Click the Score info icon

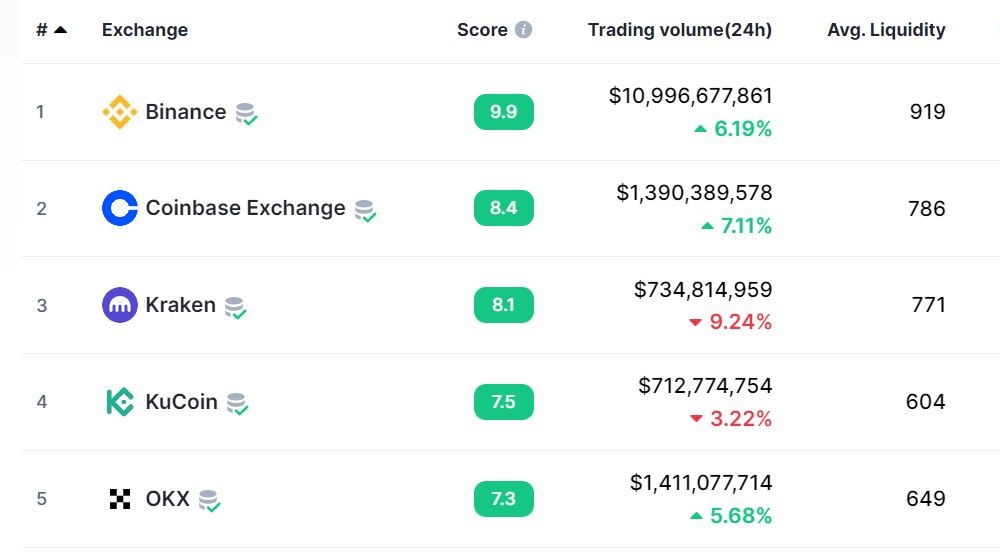click(523, 30)
